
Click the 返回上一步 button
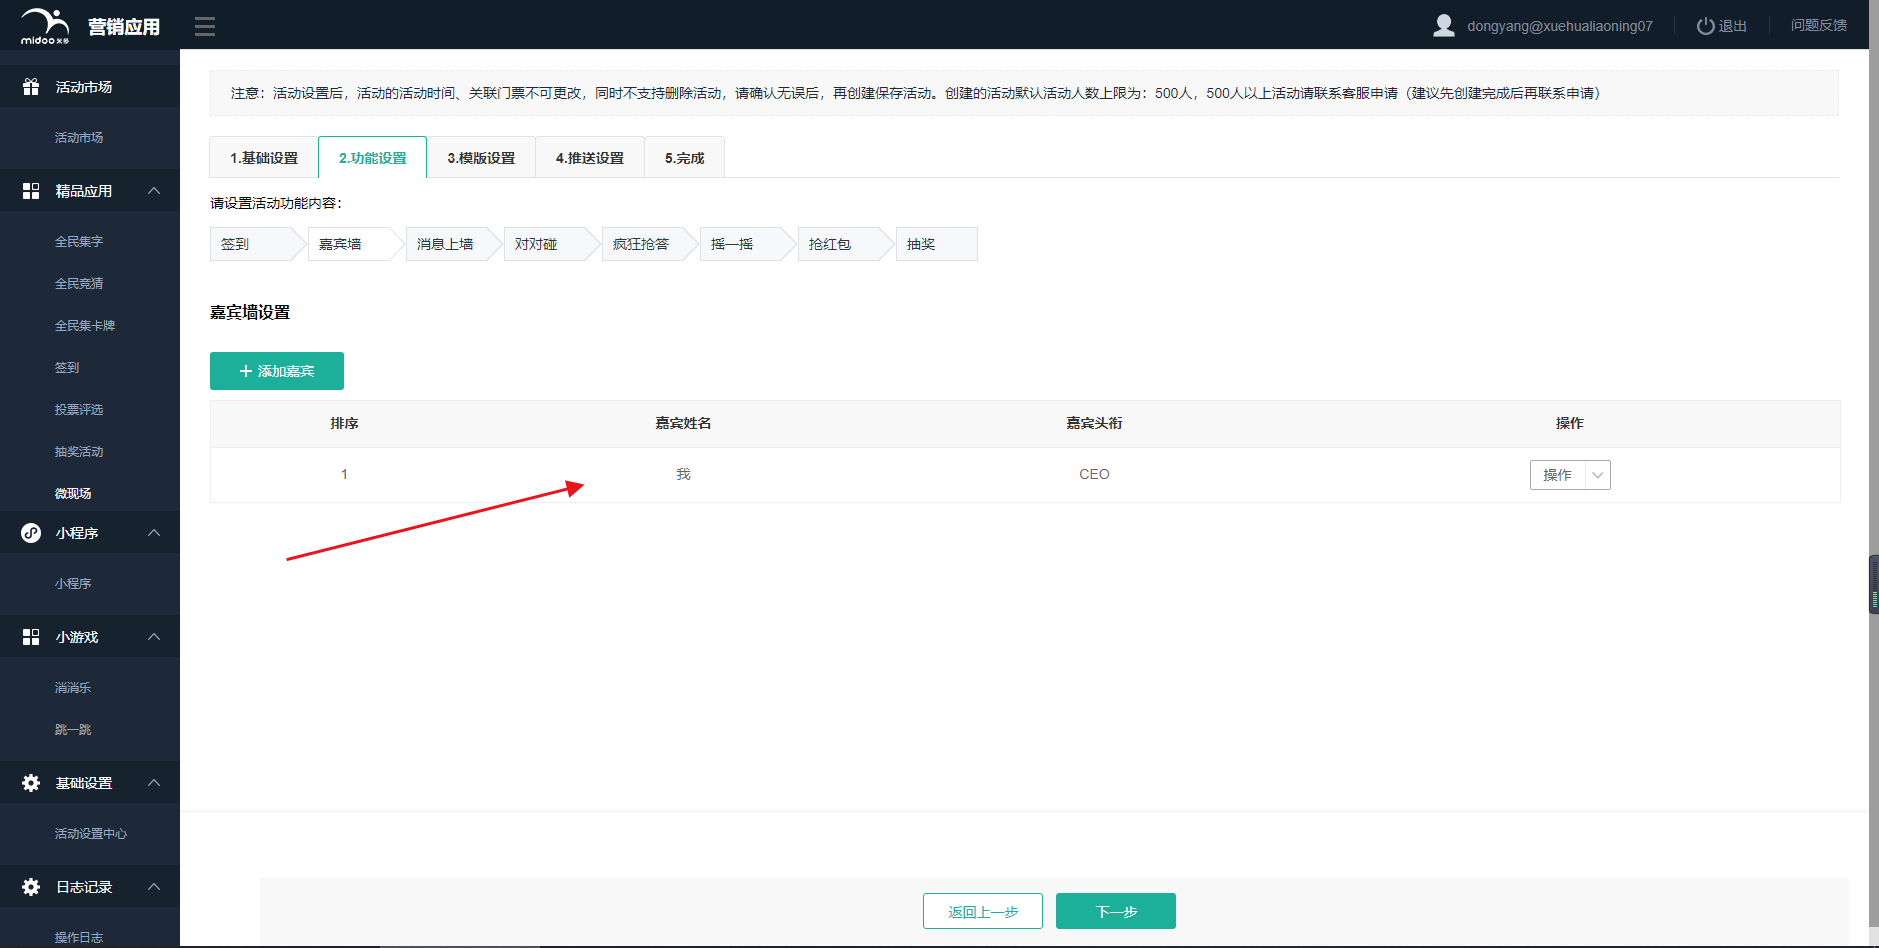pos(983,911)
